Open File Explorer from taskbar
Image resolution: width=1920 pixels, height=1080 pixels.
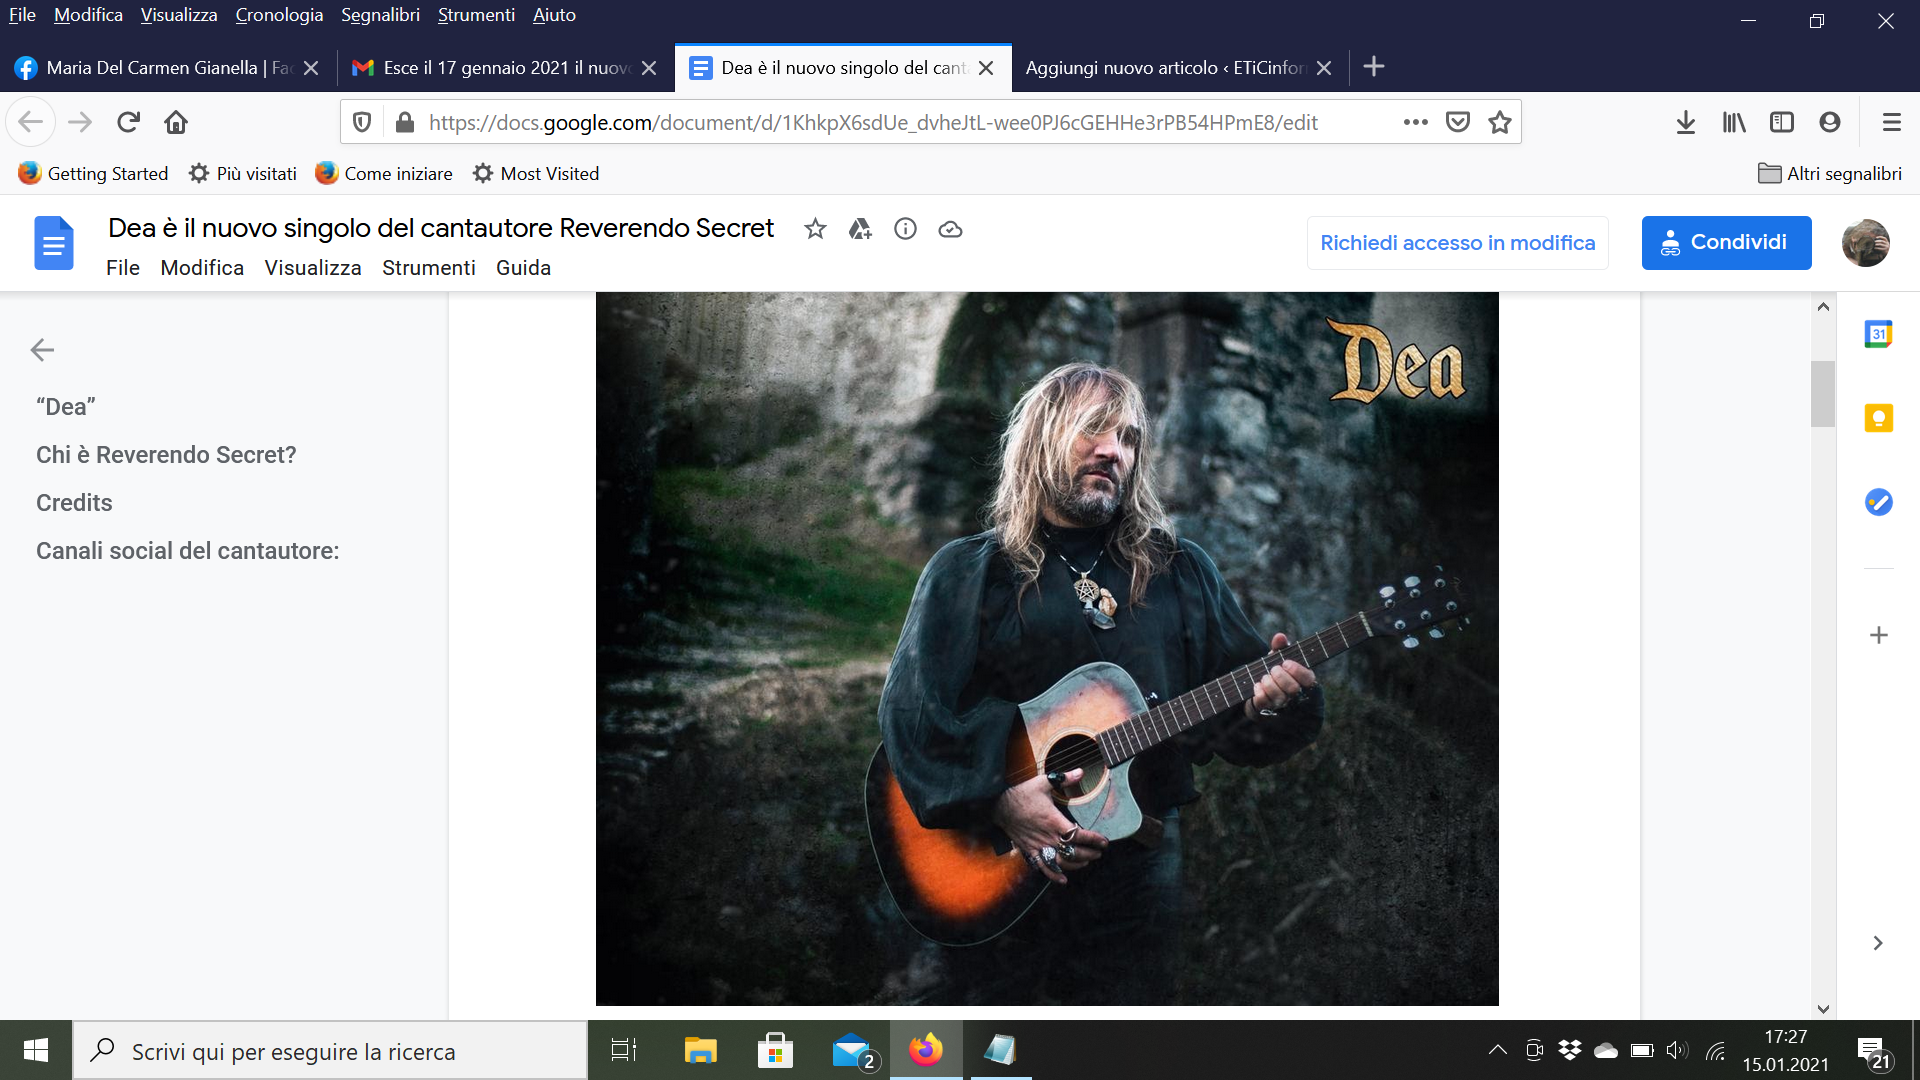tap(700, 1050)
